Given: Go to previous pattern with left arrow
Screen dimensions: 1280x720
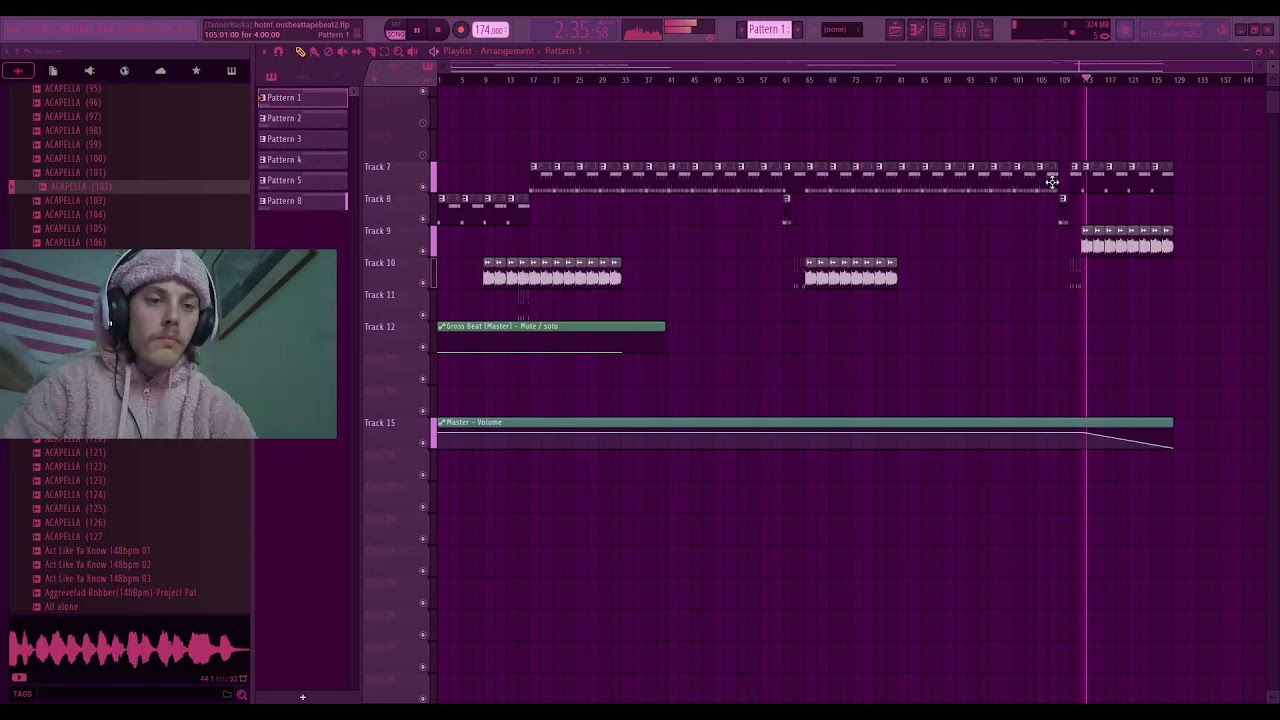Looking at the screenshot, I should [741, 29].
